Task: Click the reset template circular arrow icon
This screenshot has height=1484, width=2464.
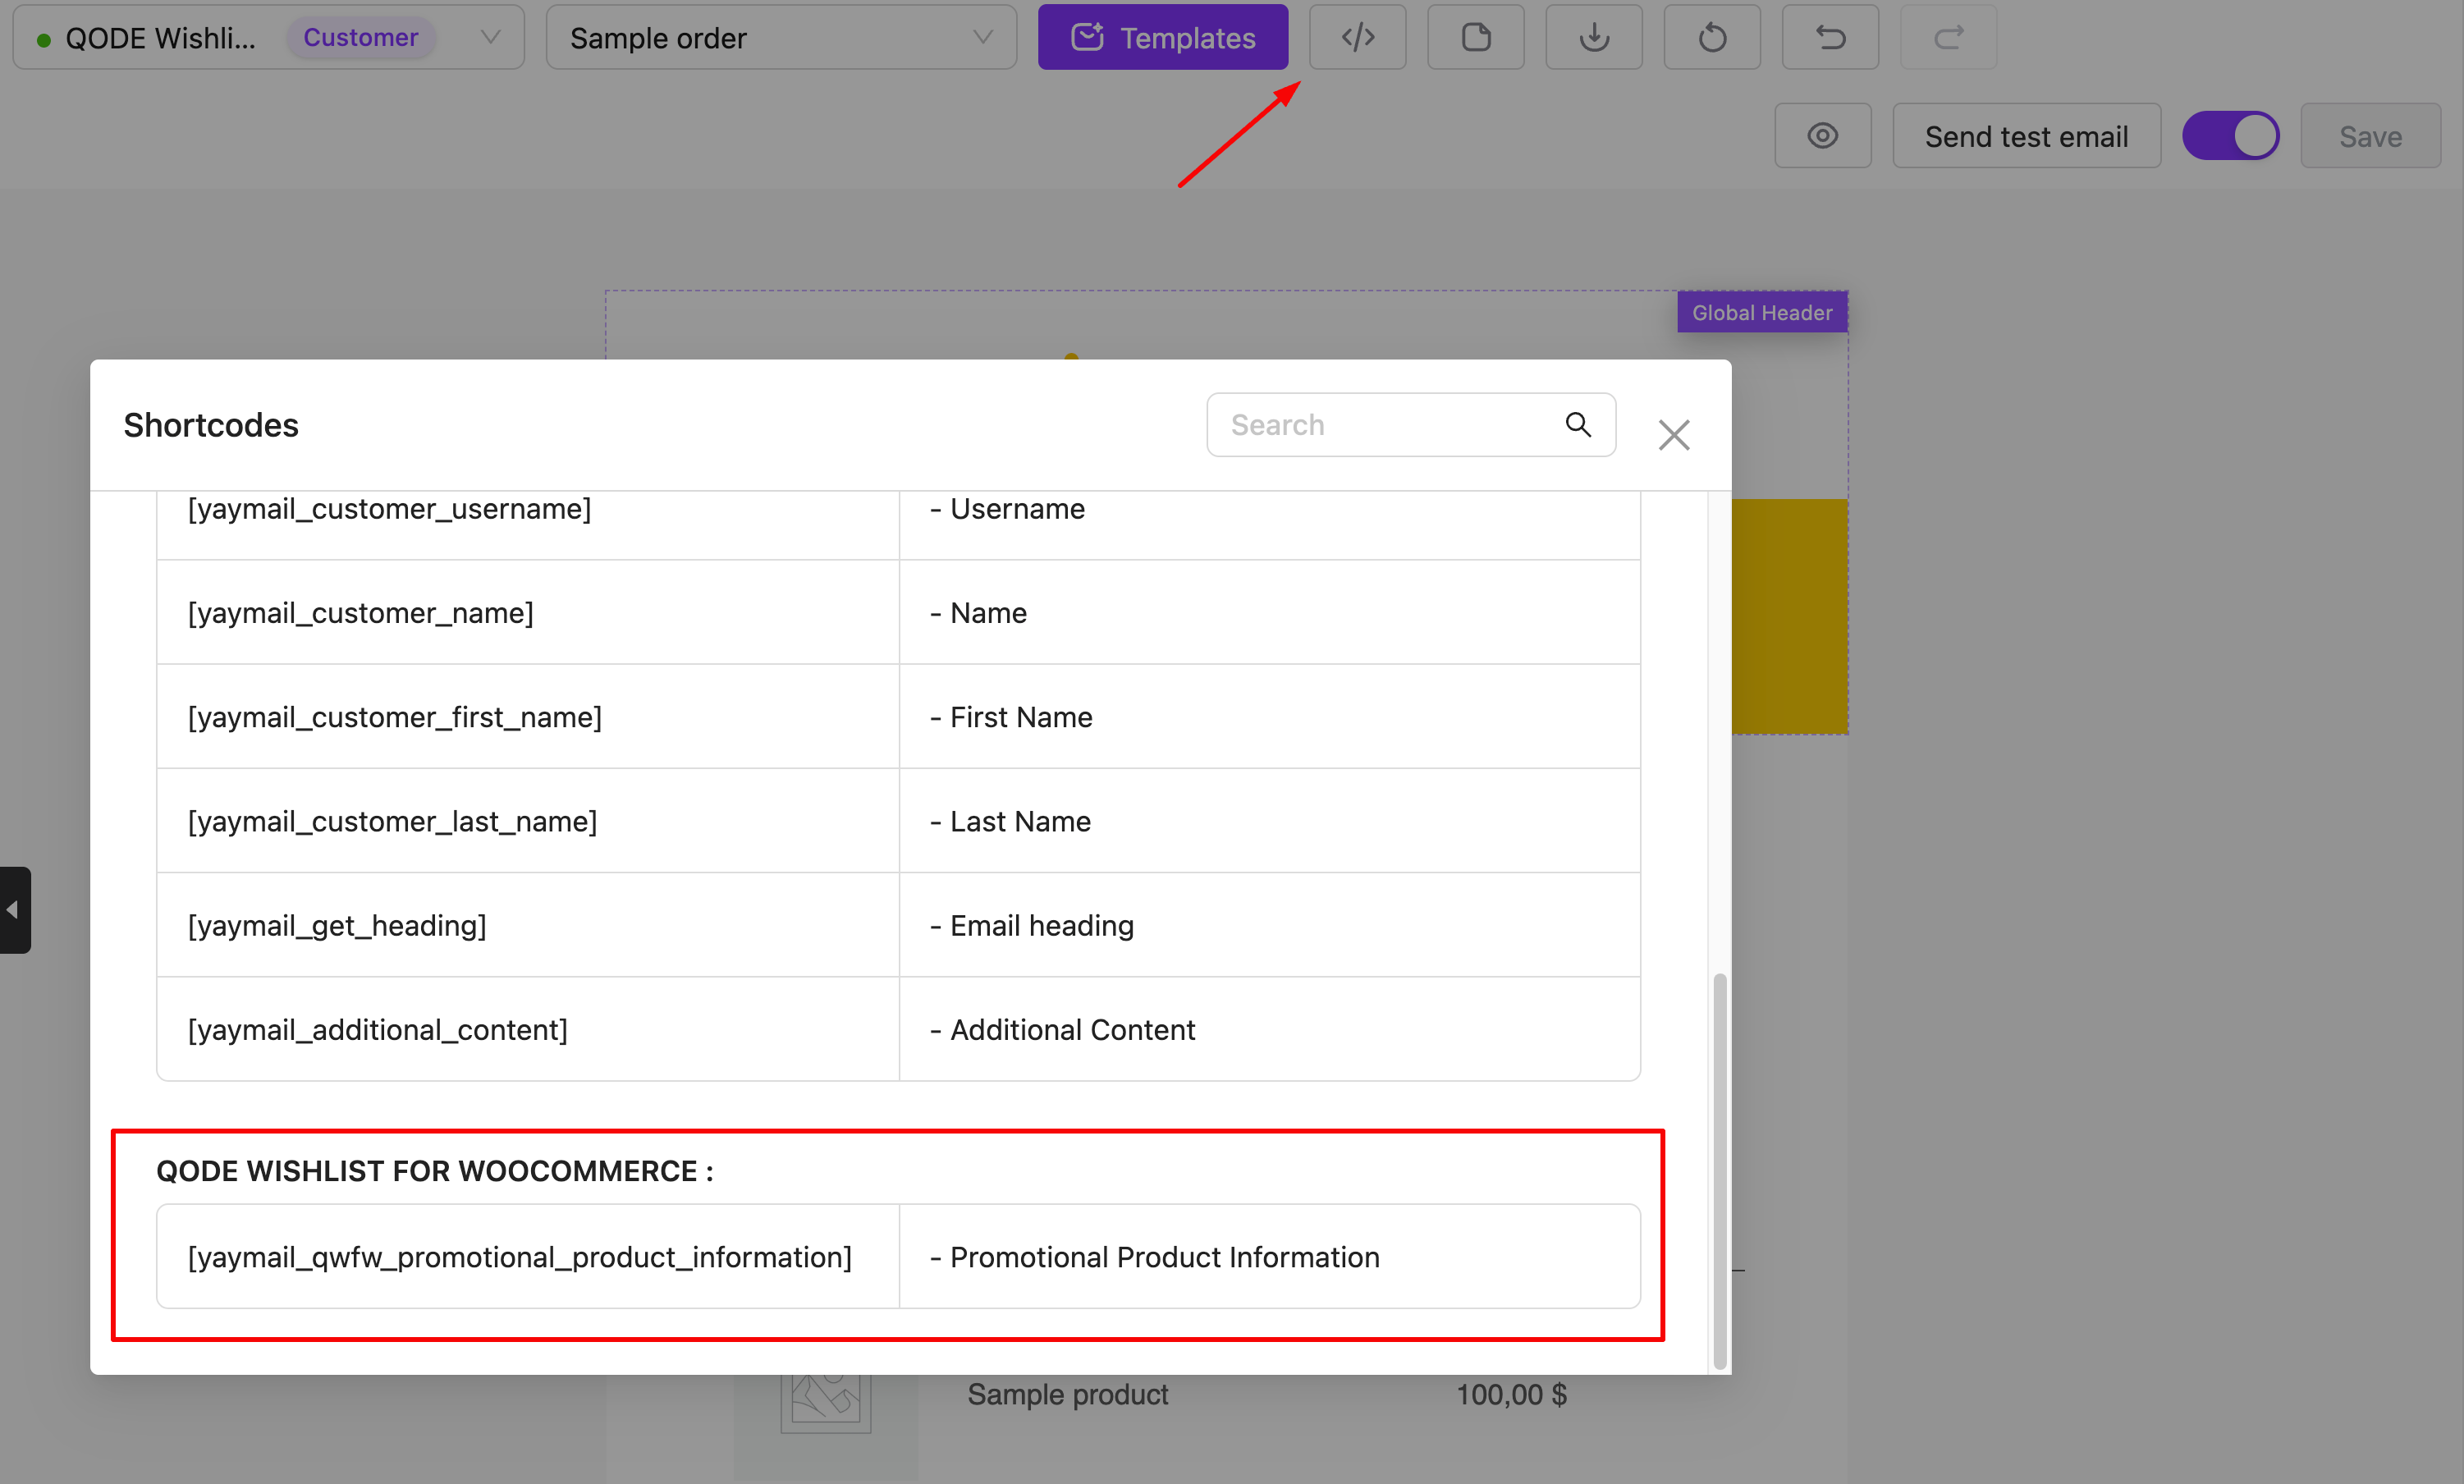Action: [1711, 37]
